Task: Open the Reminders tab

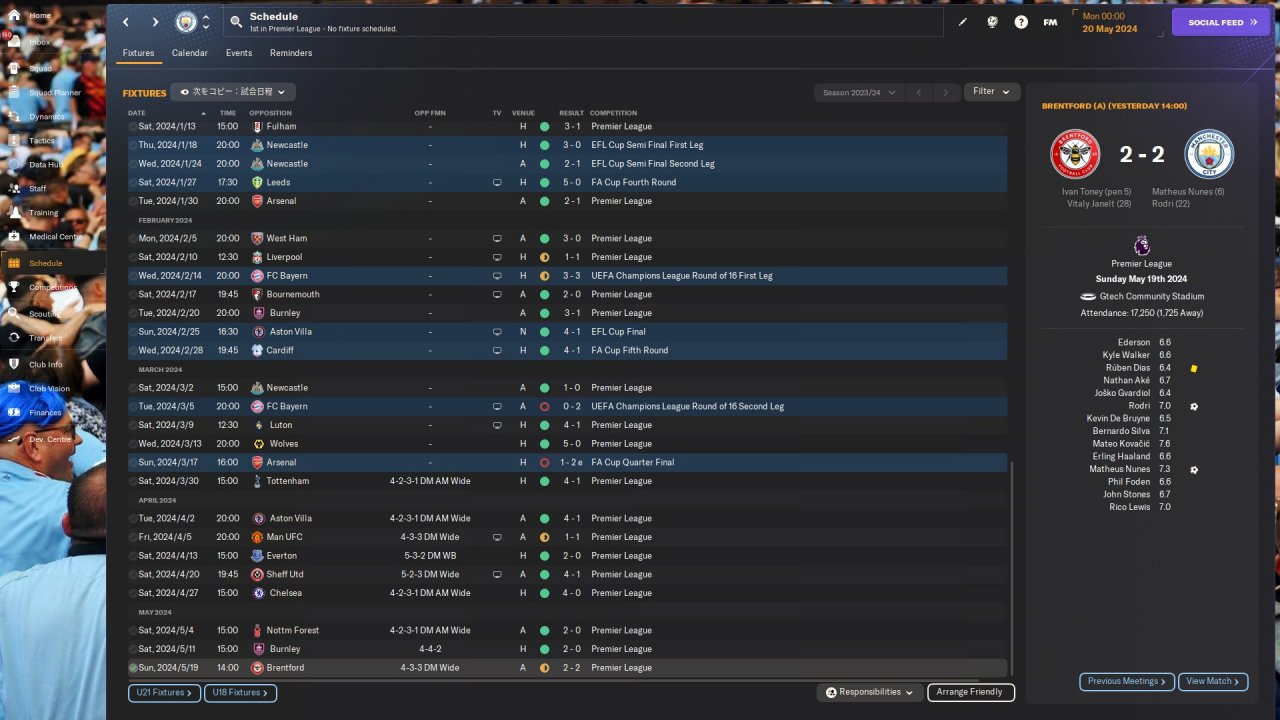Action: point(291,53)
